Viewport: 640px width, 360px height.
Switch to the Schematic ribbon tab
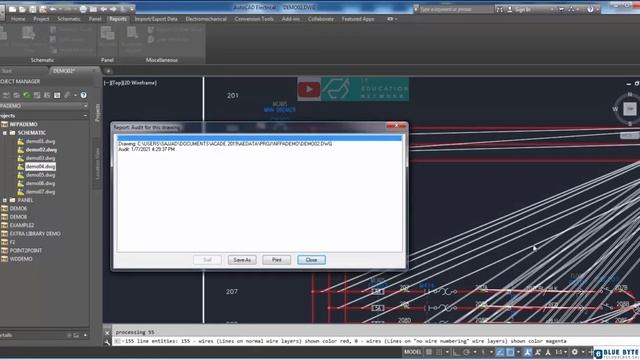click(69, 19)
